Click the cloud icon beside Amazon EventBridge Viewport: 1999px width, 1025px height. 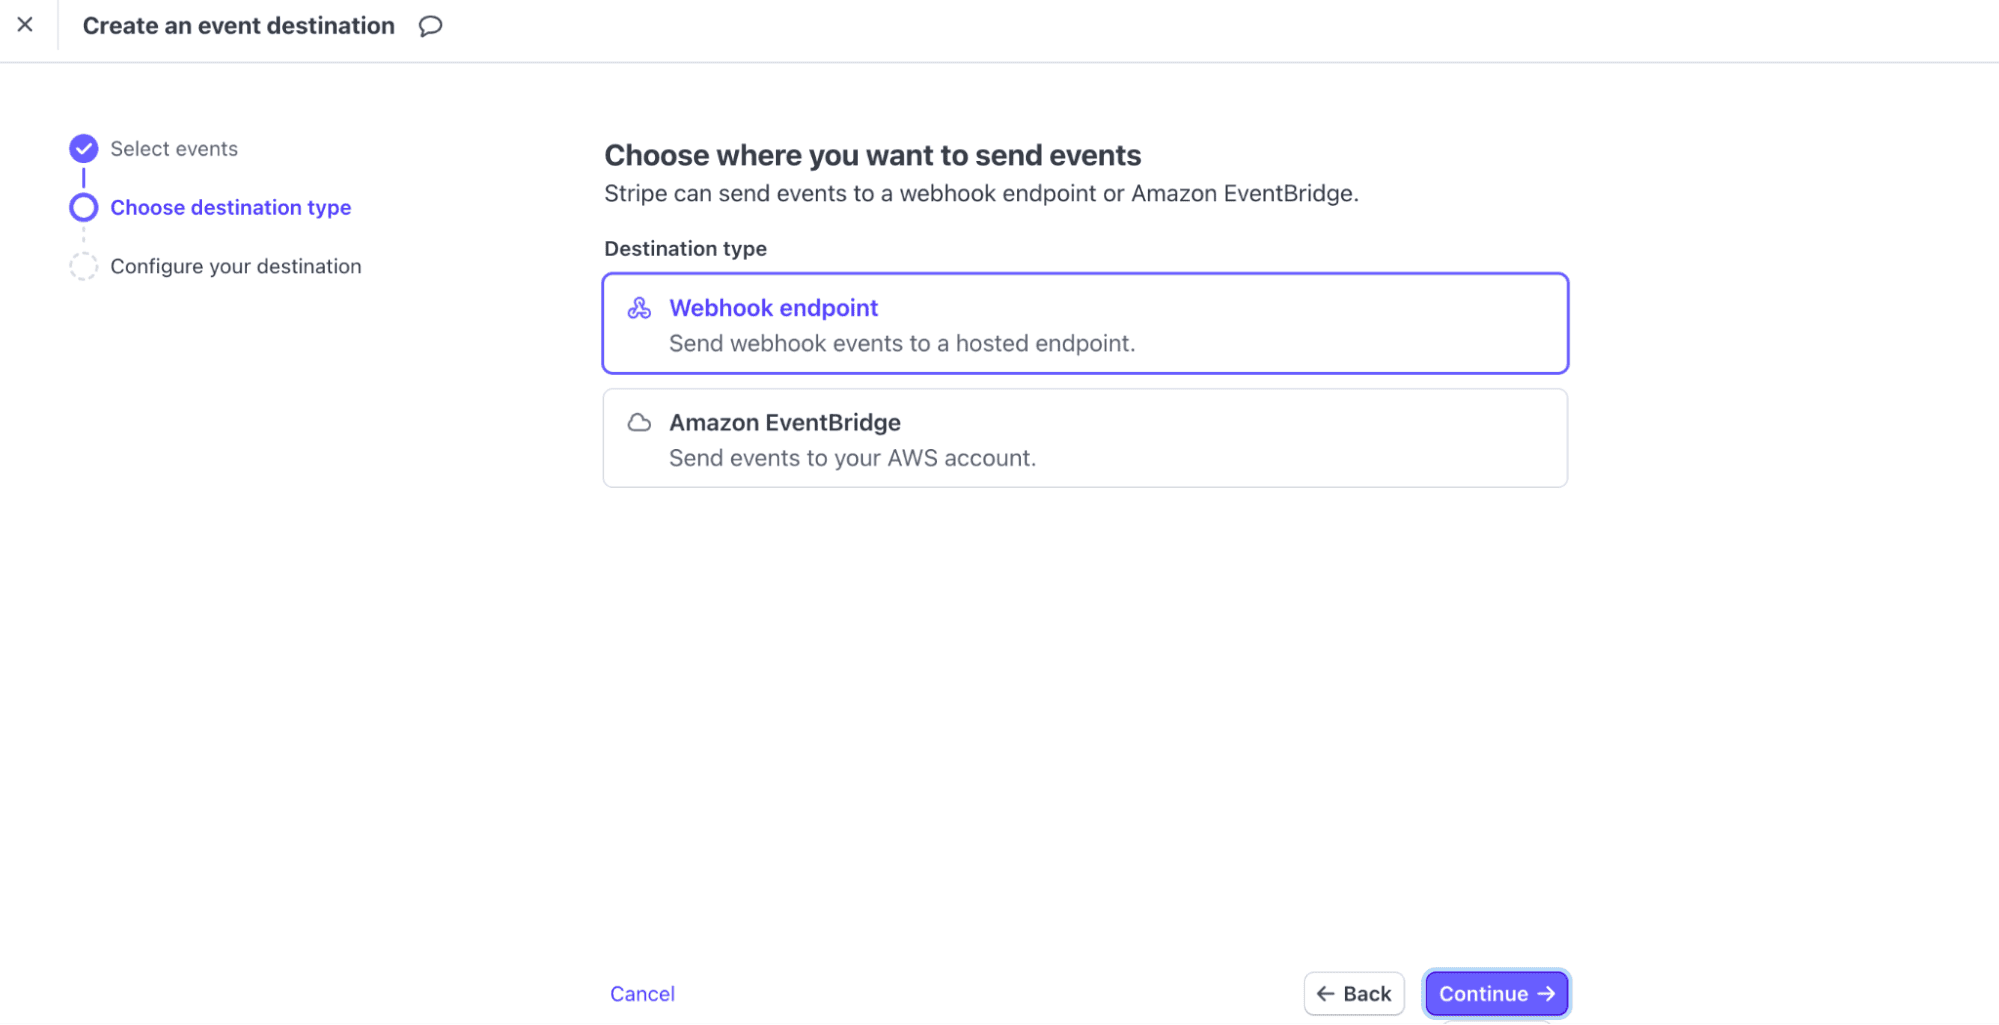click(639, 423)
